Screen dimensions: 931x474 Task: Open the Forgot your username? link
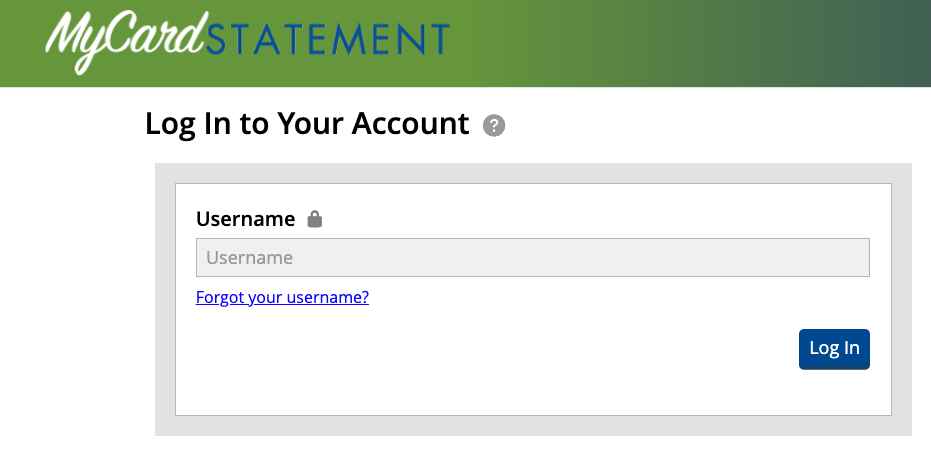pyautogui.click(x=282, y=297)
